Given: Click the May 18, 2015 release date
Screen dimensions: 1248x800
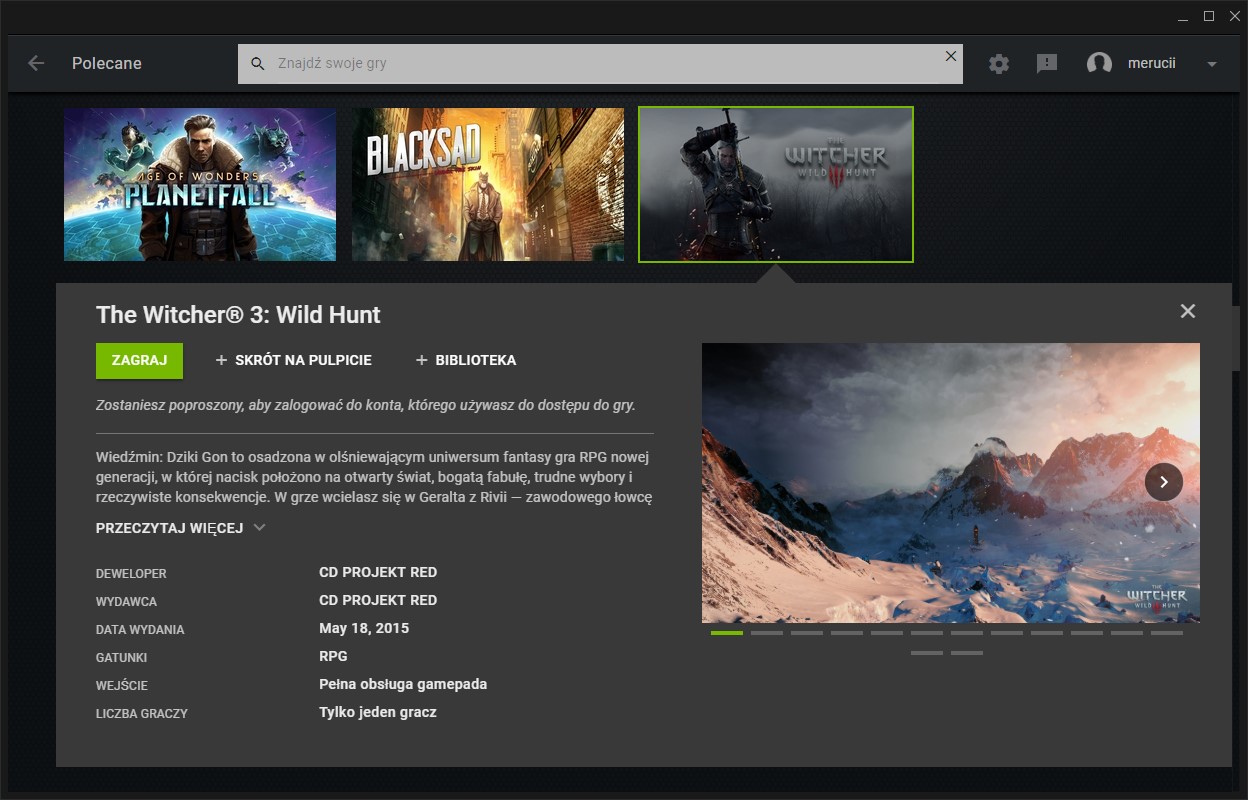Looking at the screenshot, I should coord(364,628).
